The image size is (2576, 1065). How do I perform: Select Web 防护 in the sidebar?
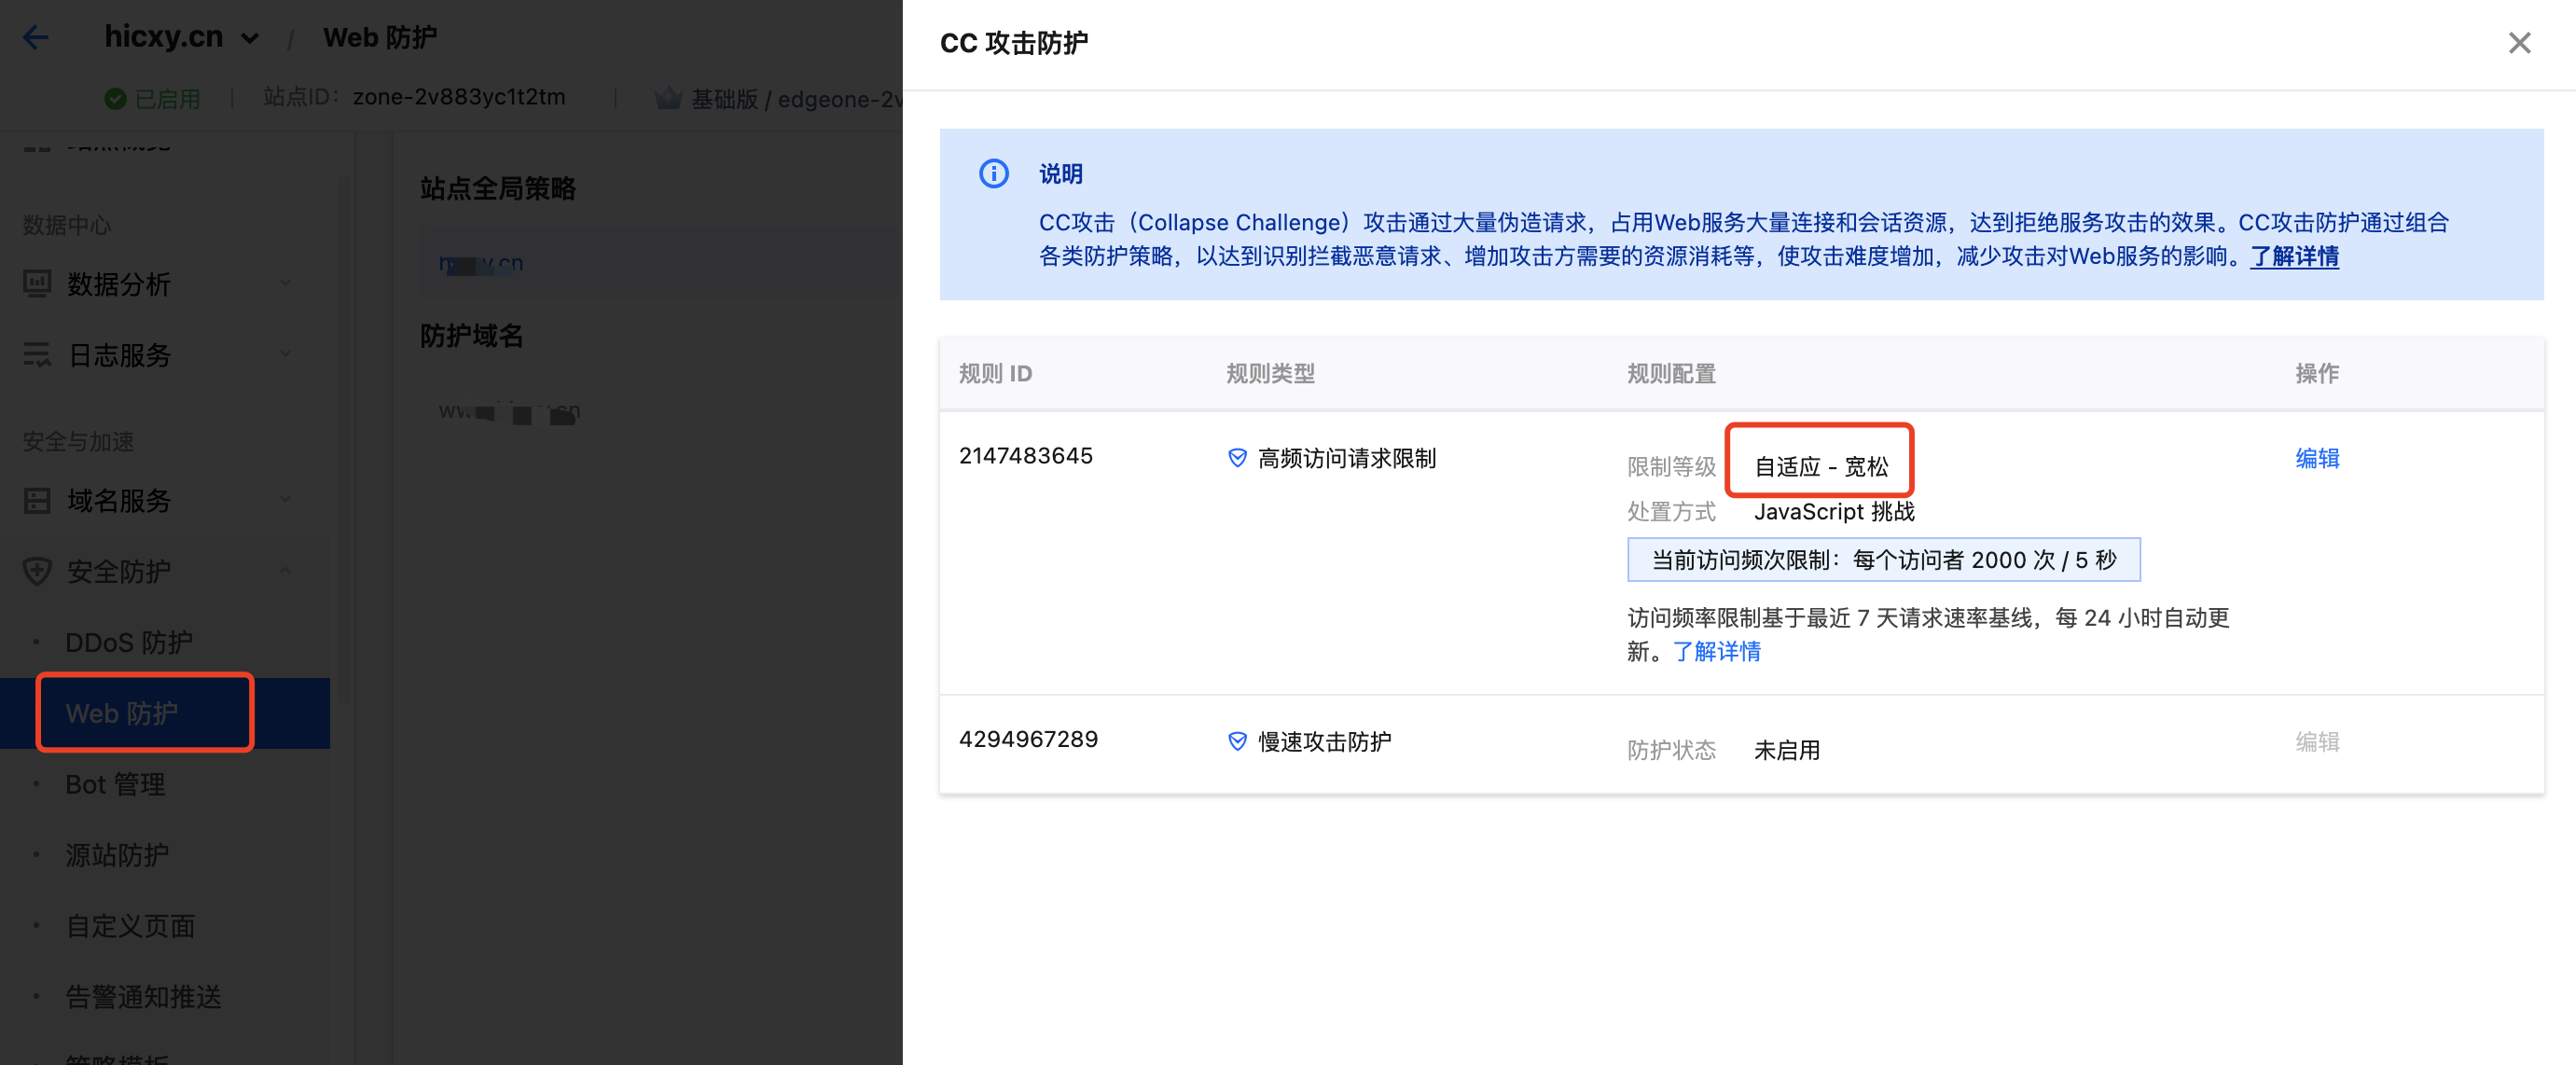coord(121,714)
